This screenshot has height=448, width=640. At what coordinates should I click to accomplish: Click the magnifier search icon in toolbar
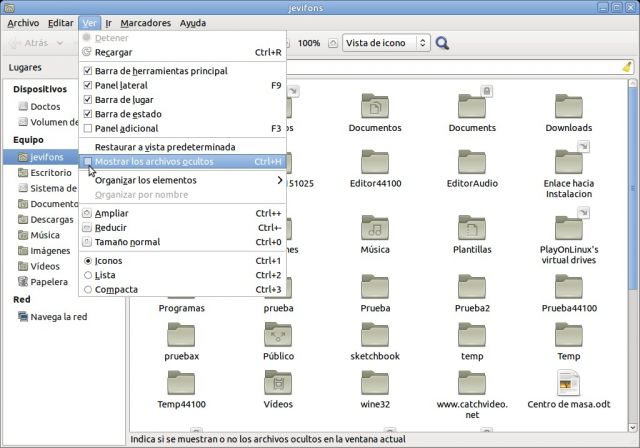(x=442, y=43)
